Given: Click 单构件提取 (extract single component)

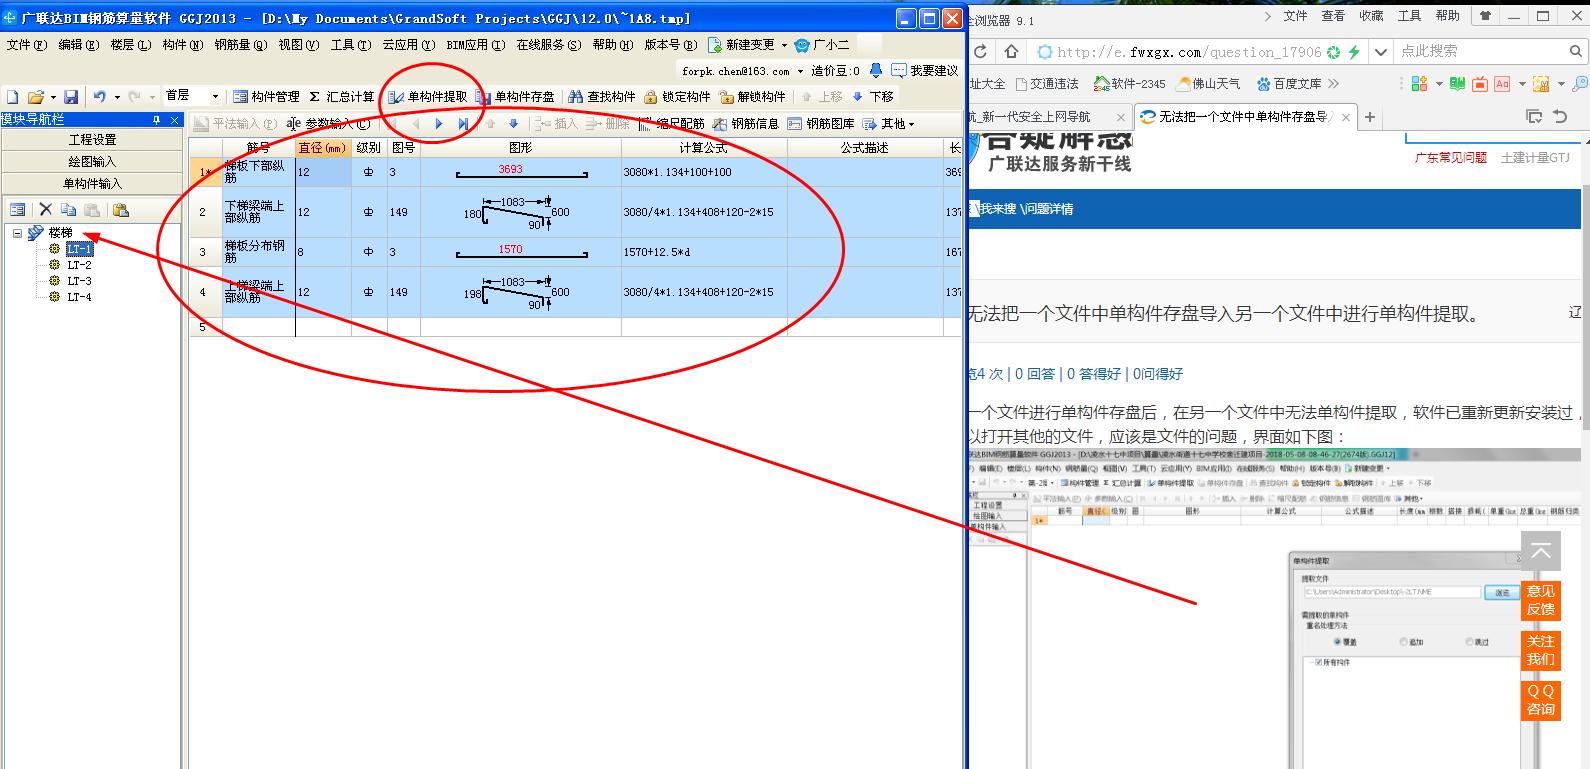Looking at the screenshot, I should click(428, 97).
